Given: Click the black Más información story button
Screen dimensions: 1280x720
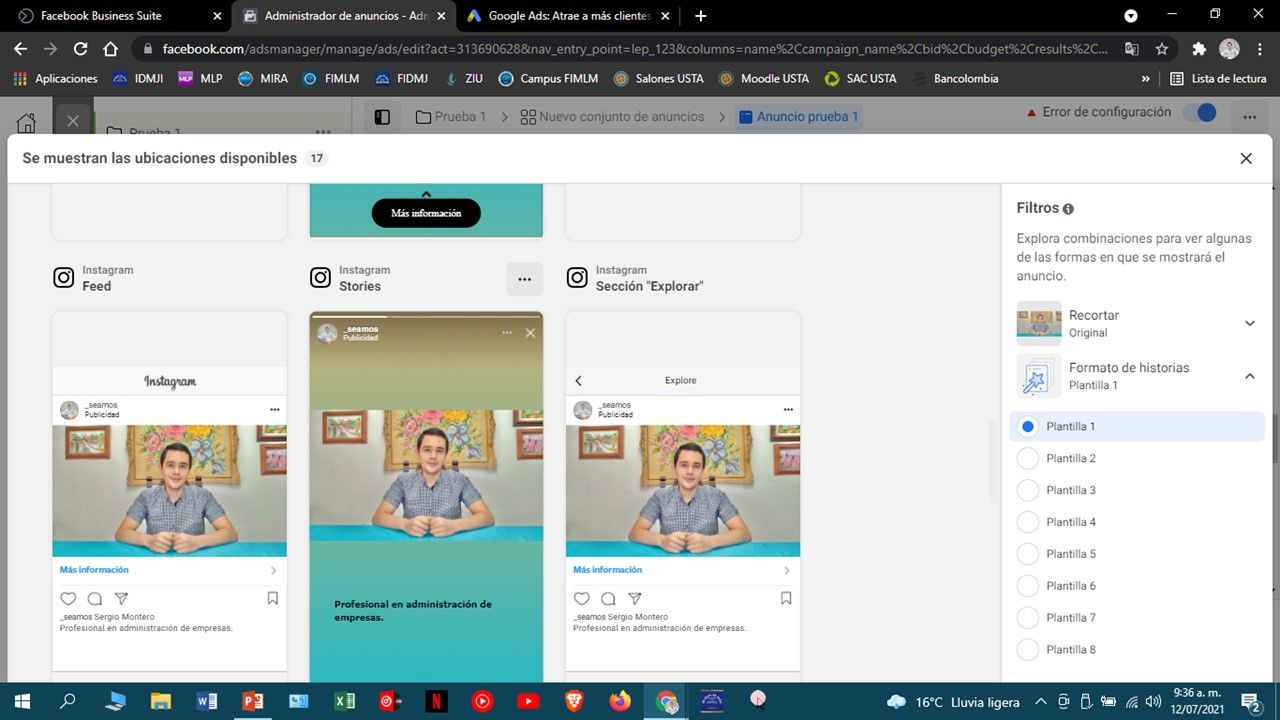Looking at the screenshot, I should [426, 213].
